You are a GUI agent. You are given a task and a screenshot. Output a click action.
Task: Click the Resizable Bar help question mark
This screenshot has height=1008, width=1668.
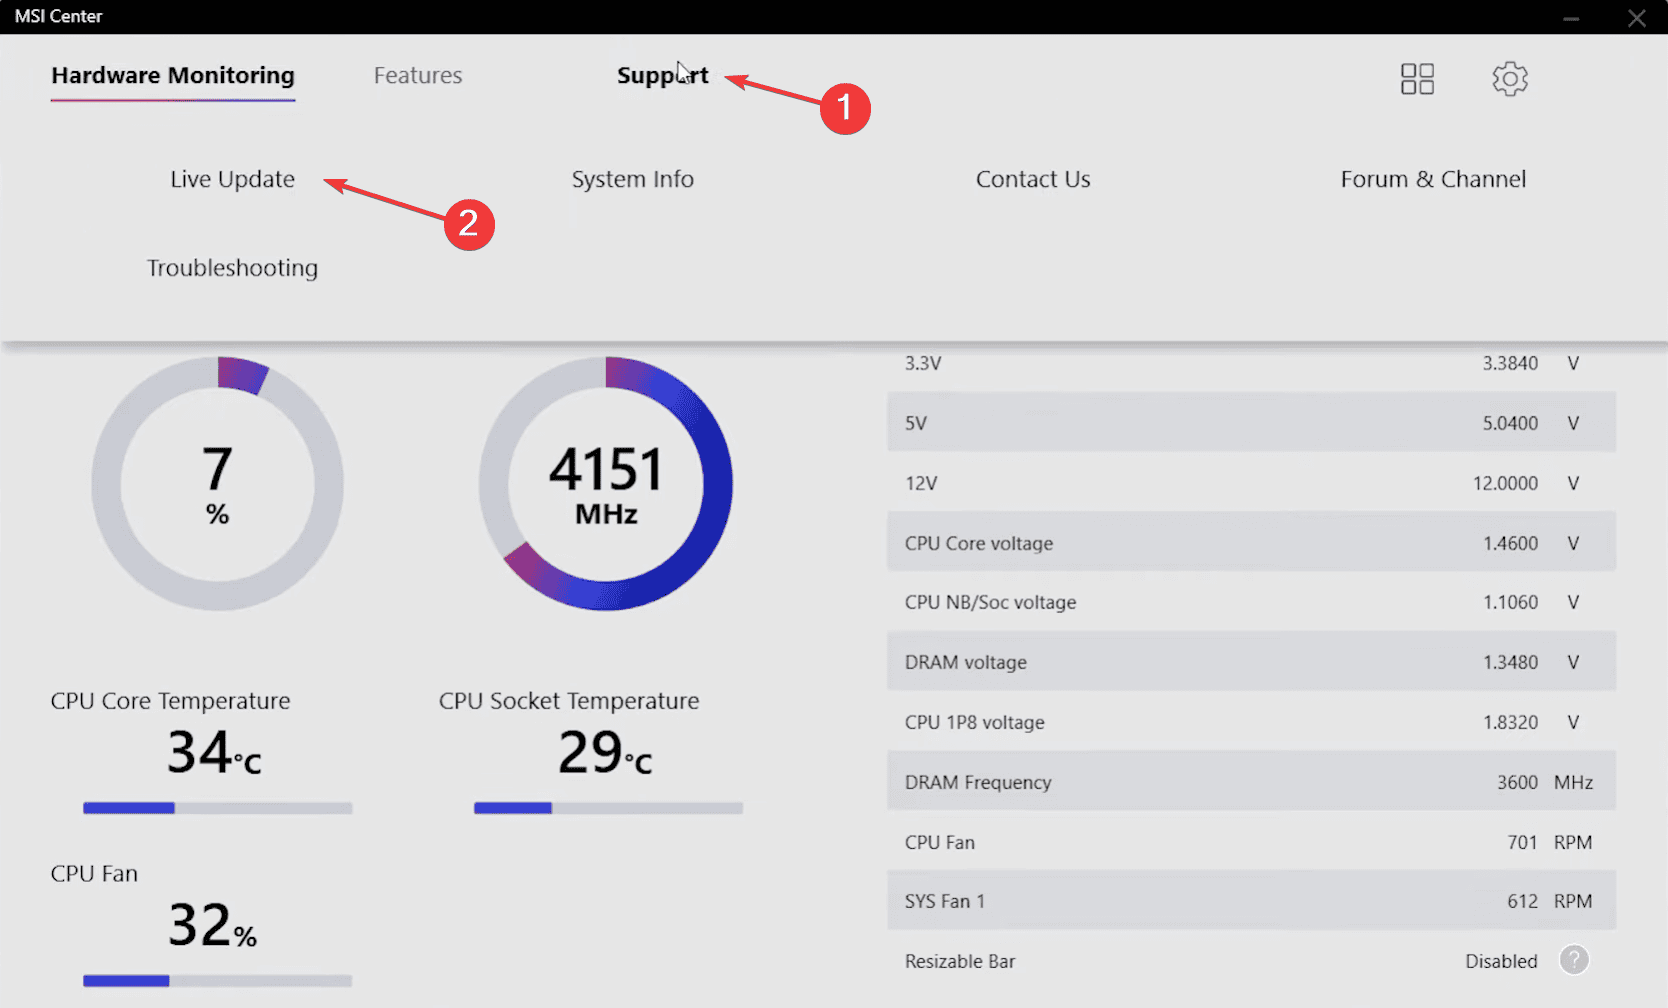pyautogui.click(x=1574, y=960)
